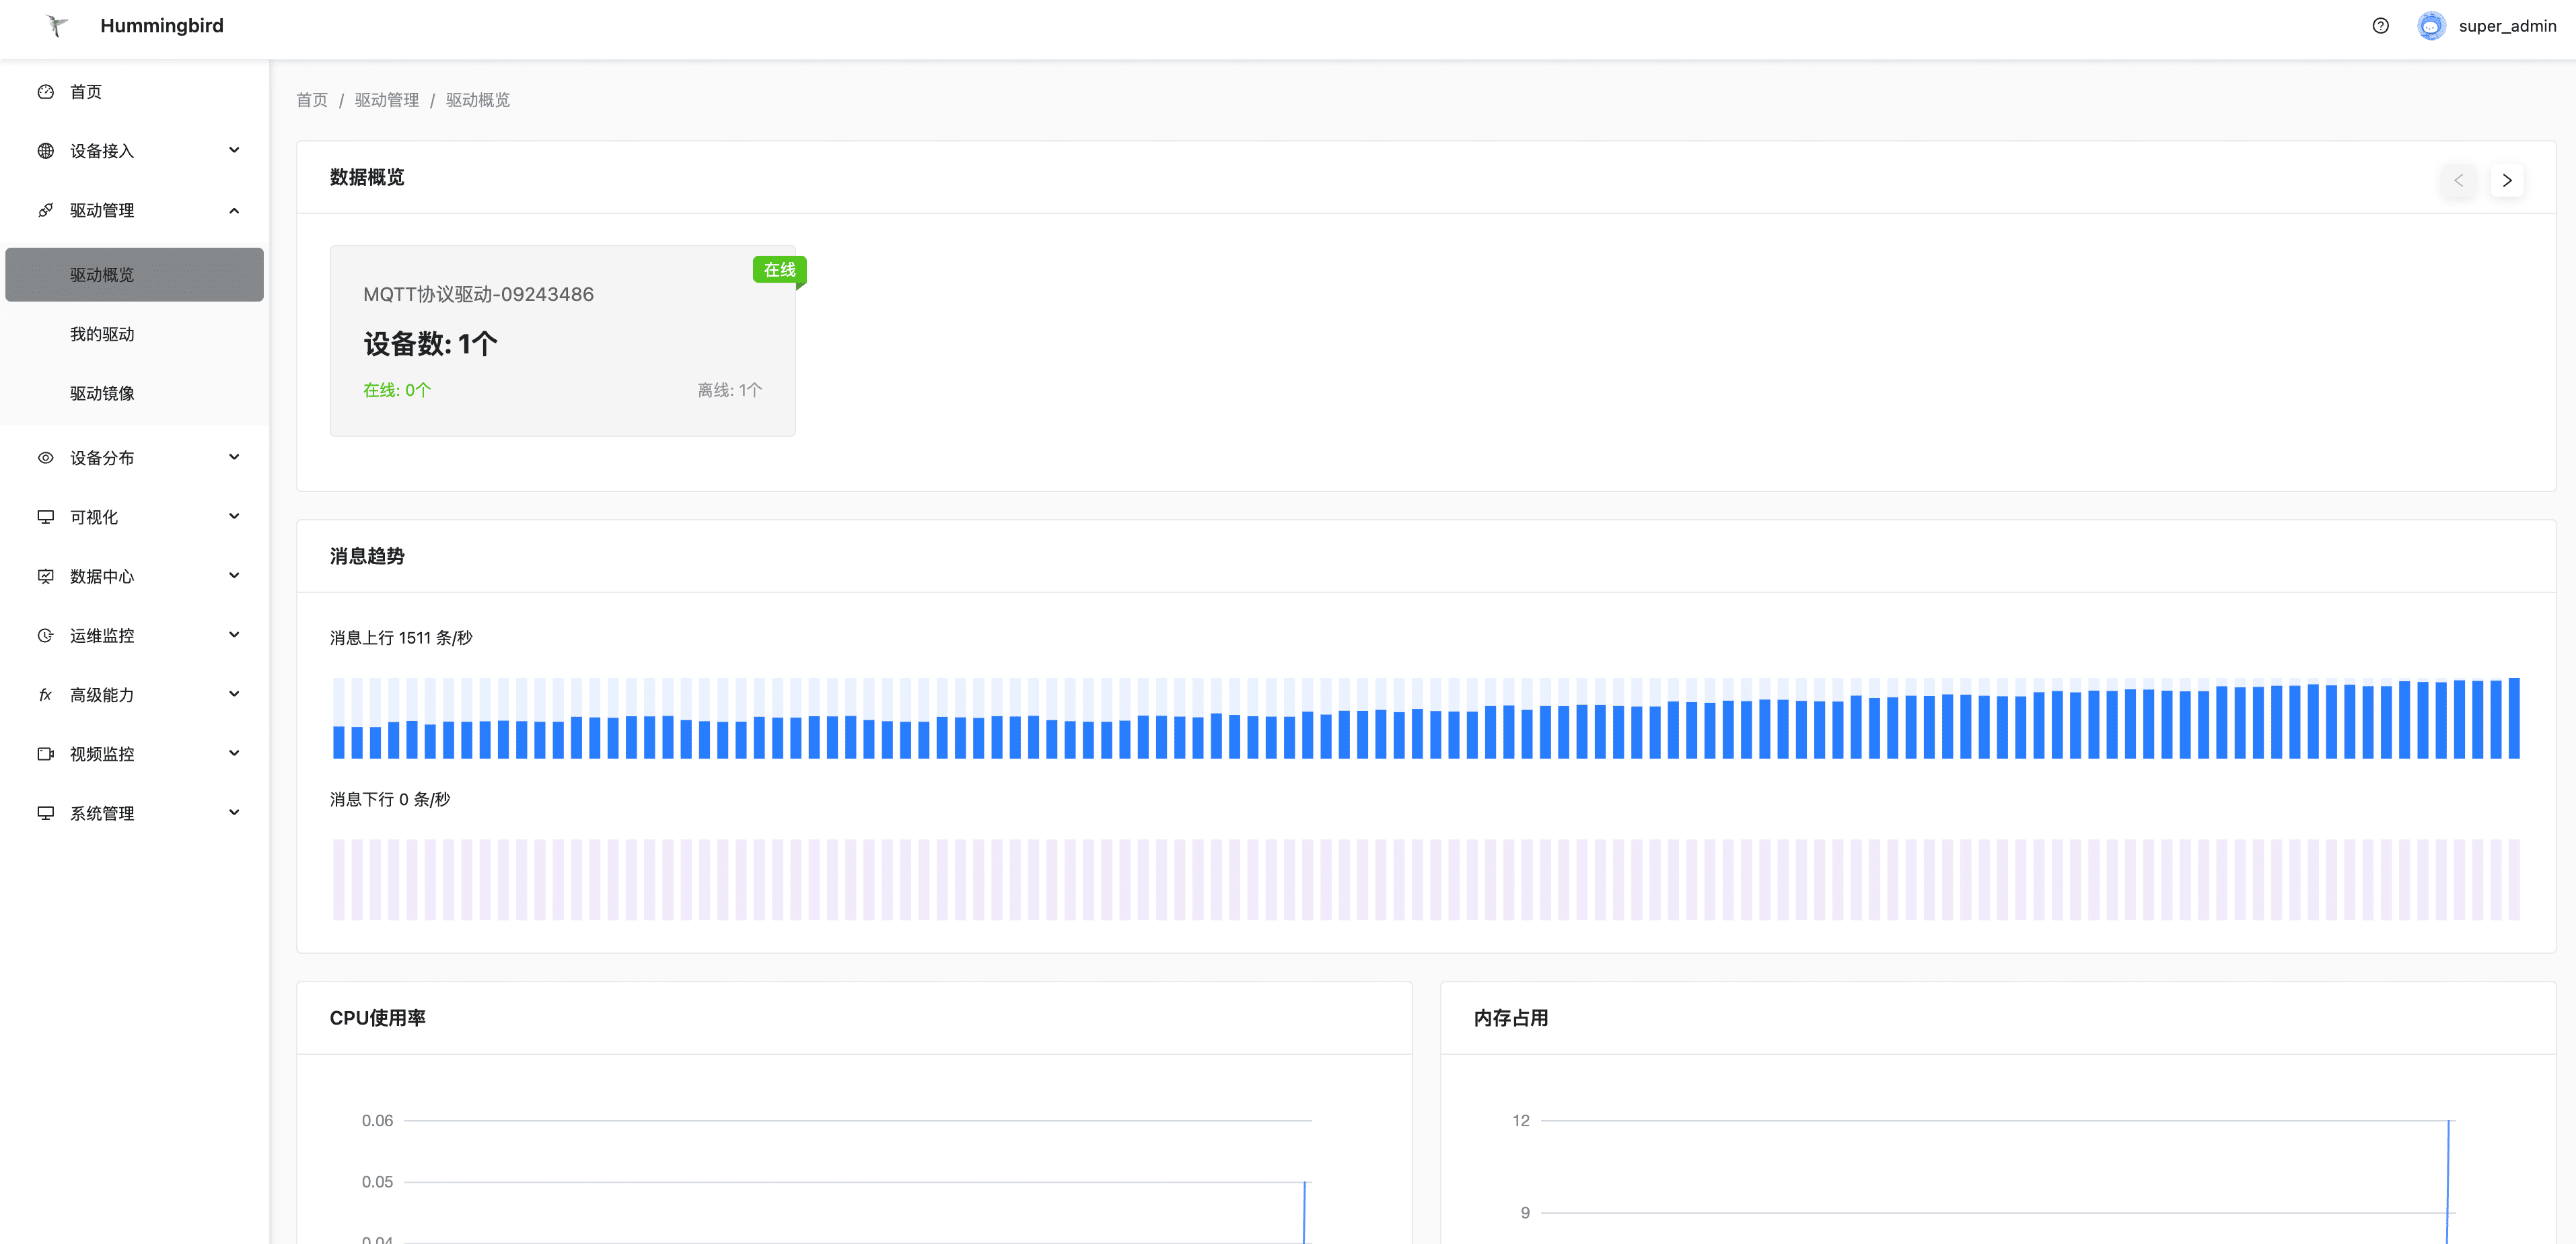Viewport: 2576px width, 1244px height.
Task: Open the 首页 sidebar menu item
Action: pyautogui.click(x=134, y=92)
